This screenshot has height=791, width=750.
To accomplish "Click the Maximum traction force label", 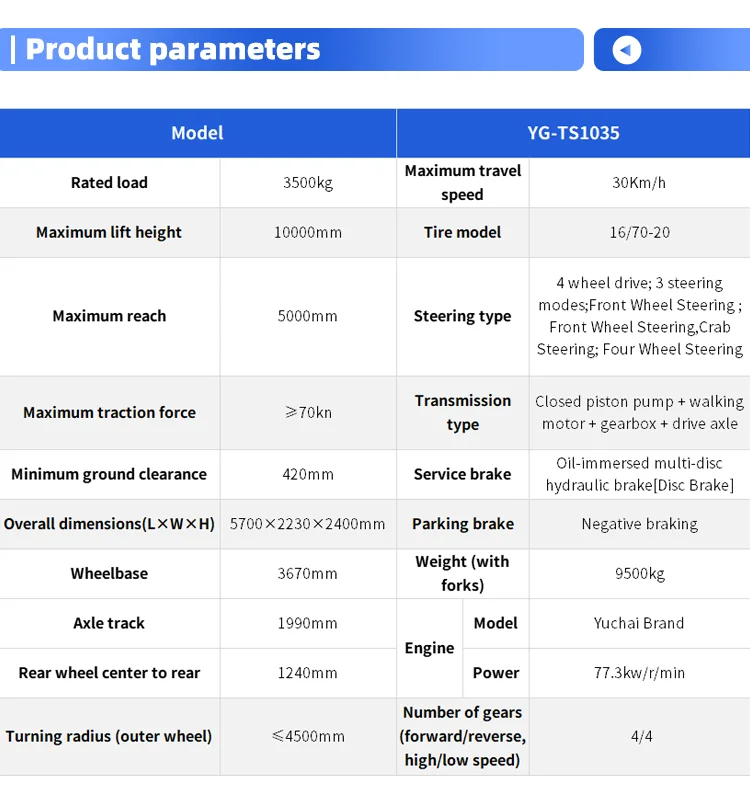I will coord(109,412).
